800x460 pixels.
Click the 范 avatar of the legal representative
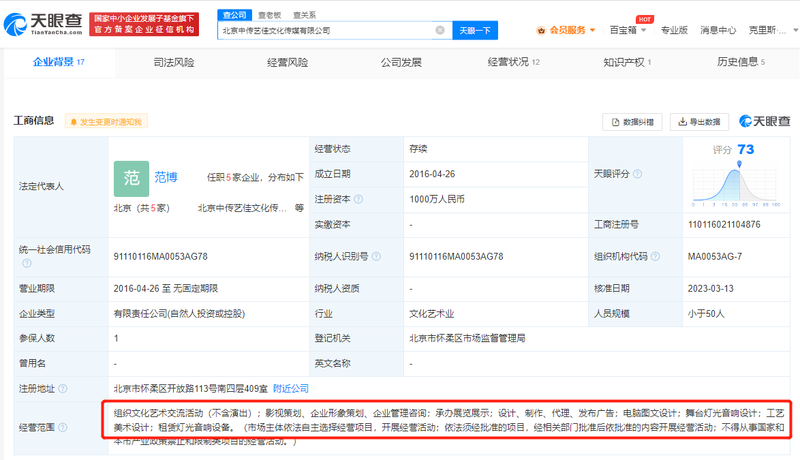[x=131, y=177]
